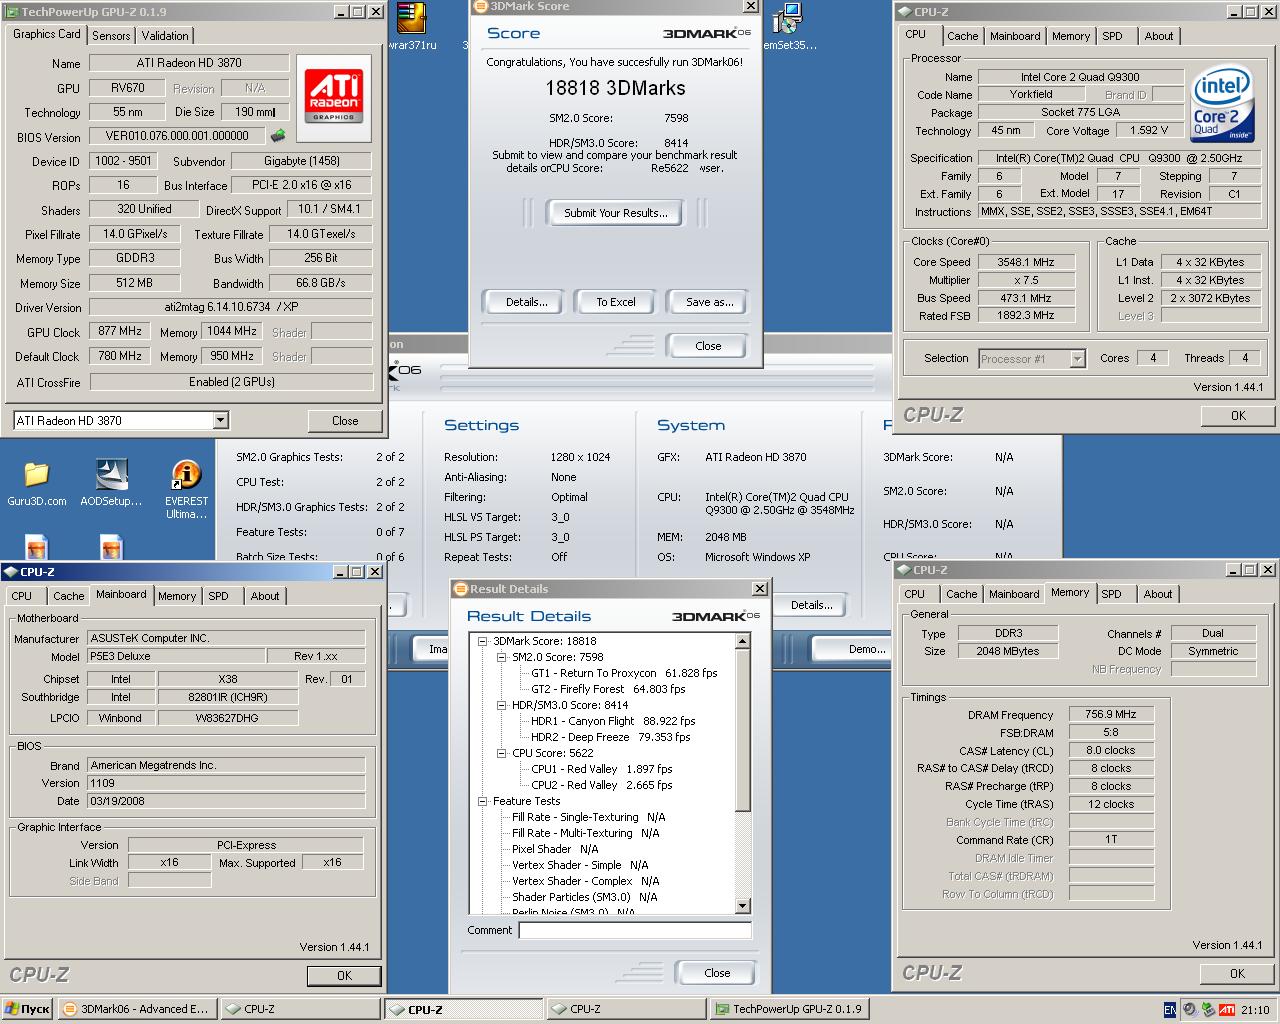This screenshot has width=1280, height=1024.
Task: Open SPD tab in CPU-Z Memory window
Action: pos(1111,594)
